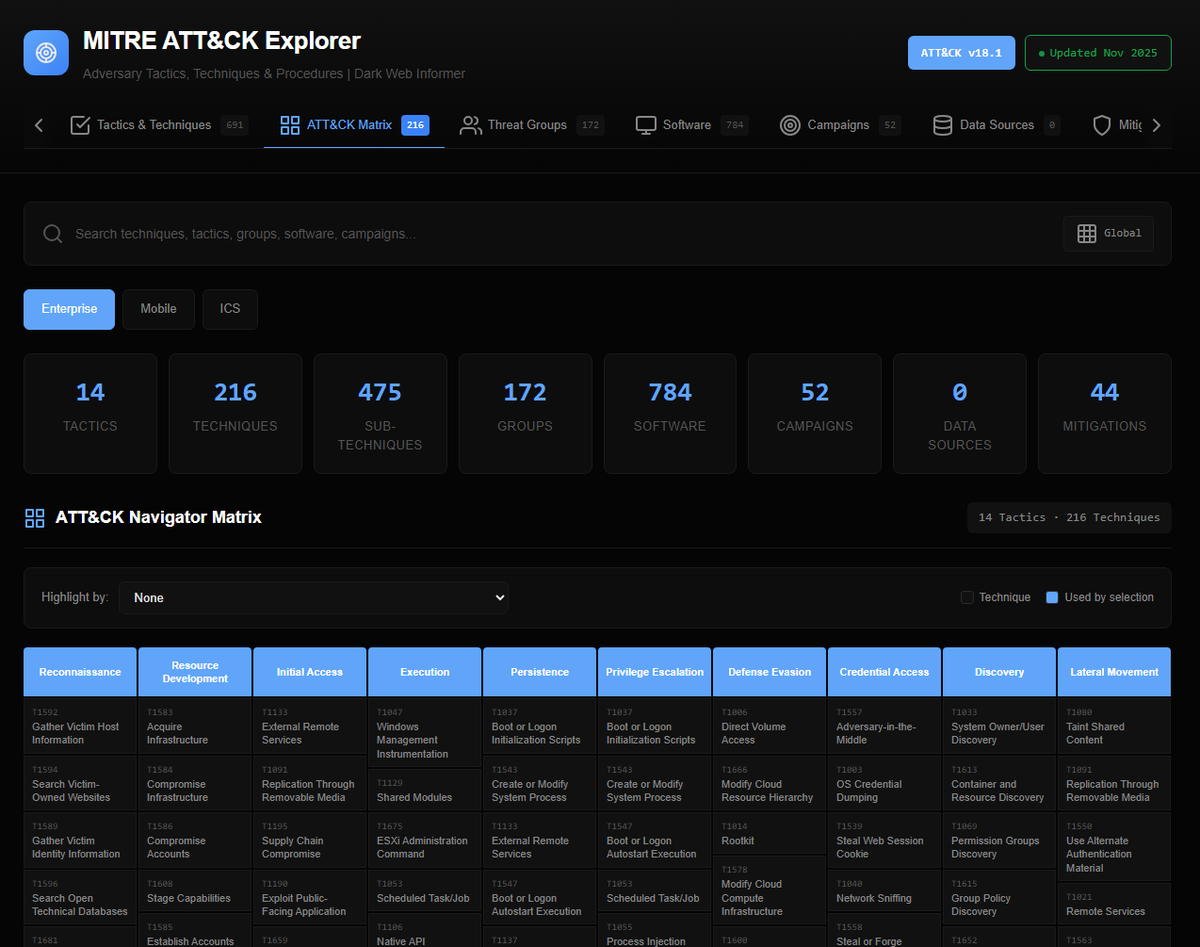Open T1195 Supply Chain Compromise technique
The height and width of the screenshot is (947, 1200).
pyautogui.click(x=310, y=840)
